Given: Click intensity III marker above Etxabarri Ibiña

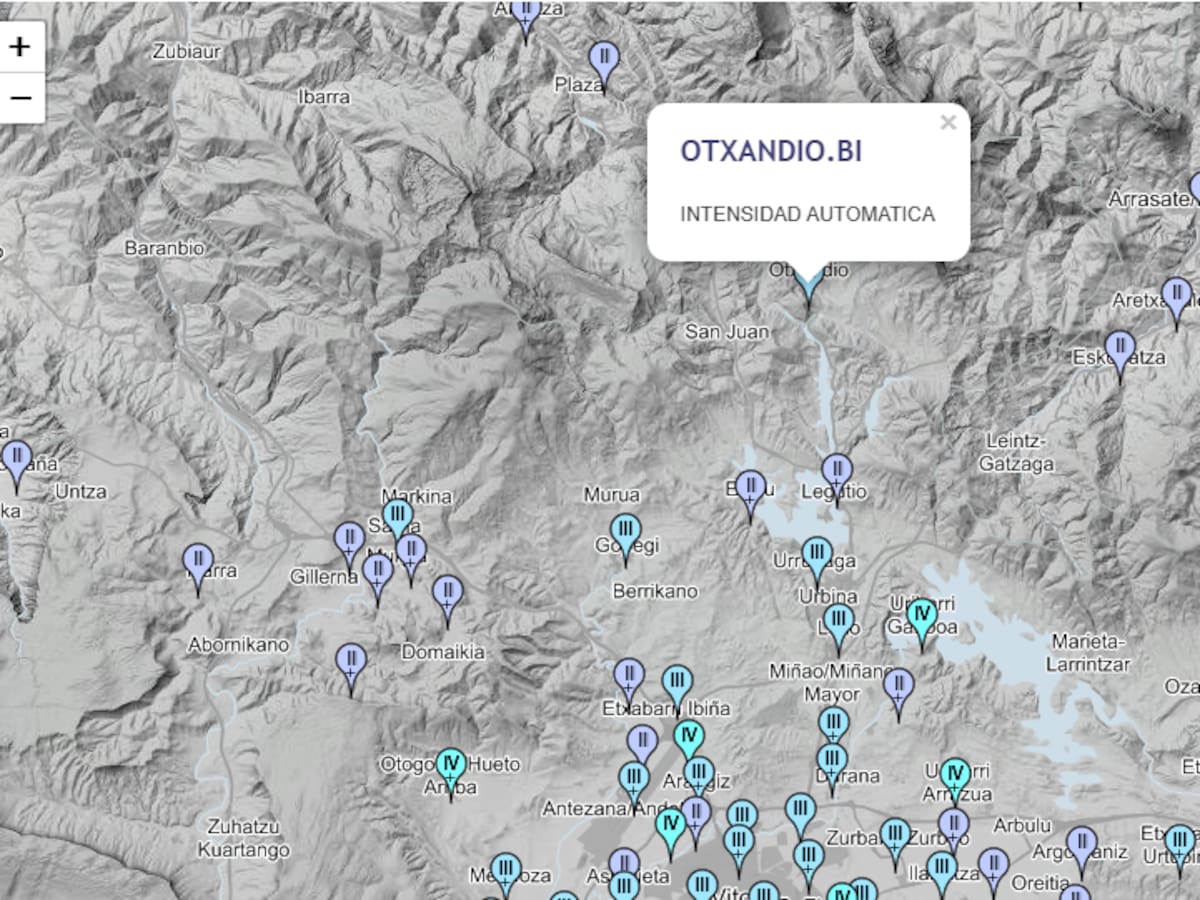Looking at the screenshot, I should coord(677,685).
